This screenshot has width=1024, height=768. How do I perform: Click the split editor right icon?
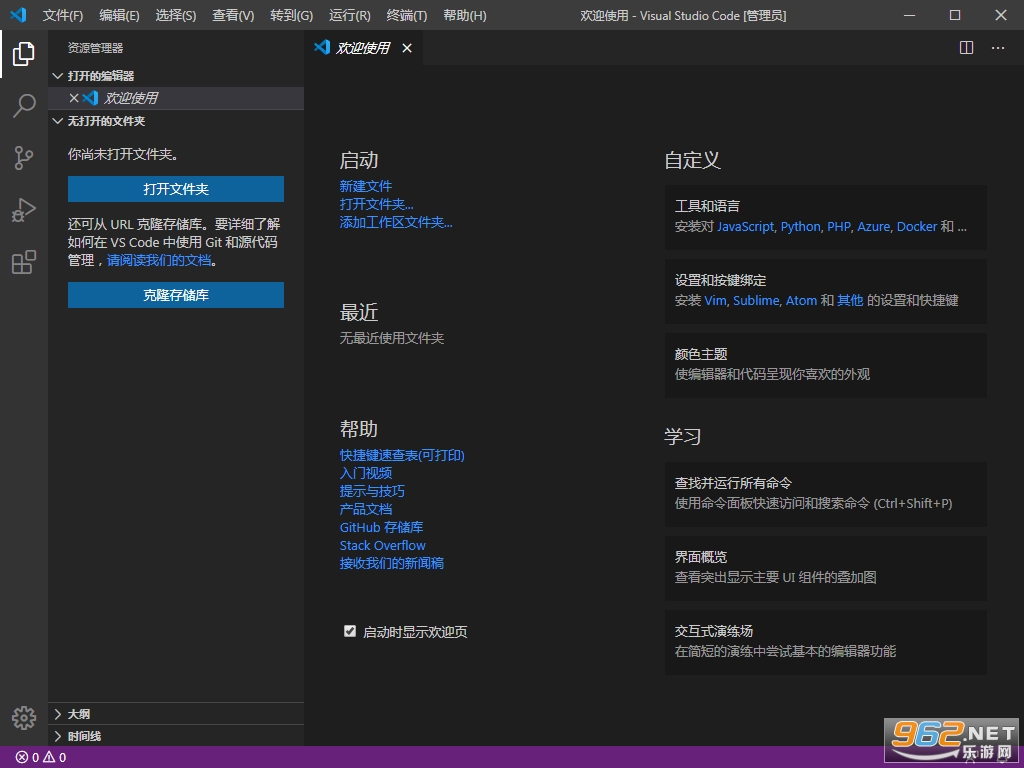tap(966, 48)
